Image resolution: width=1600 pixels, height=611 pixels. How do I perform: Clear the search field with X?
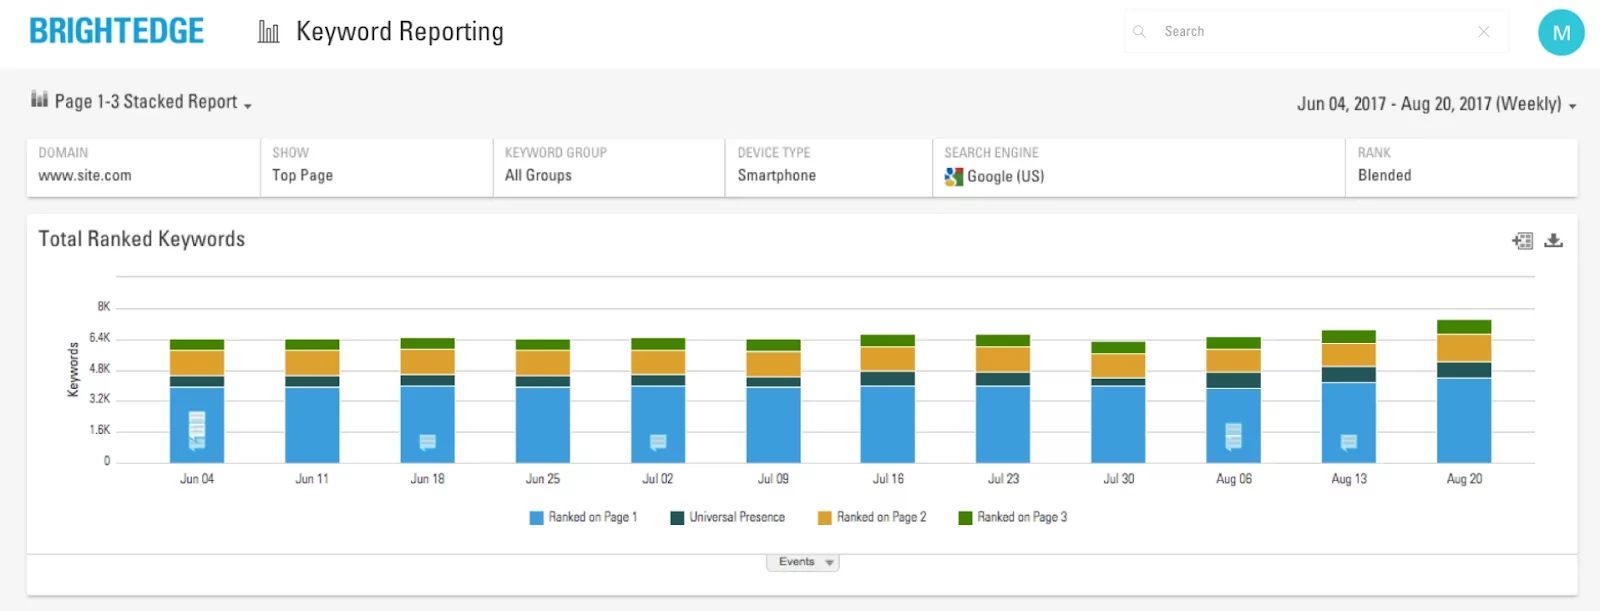(x=1484, y=32)
